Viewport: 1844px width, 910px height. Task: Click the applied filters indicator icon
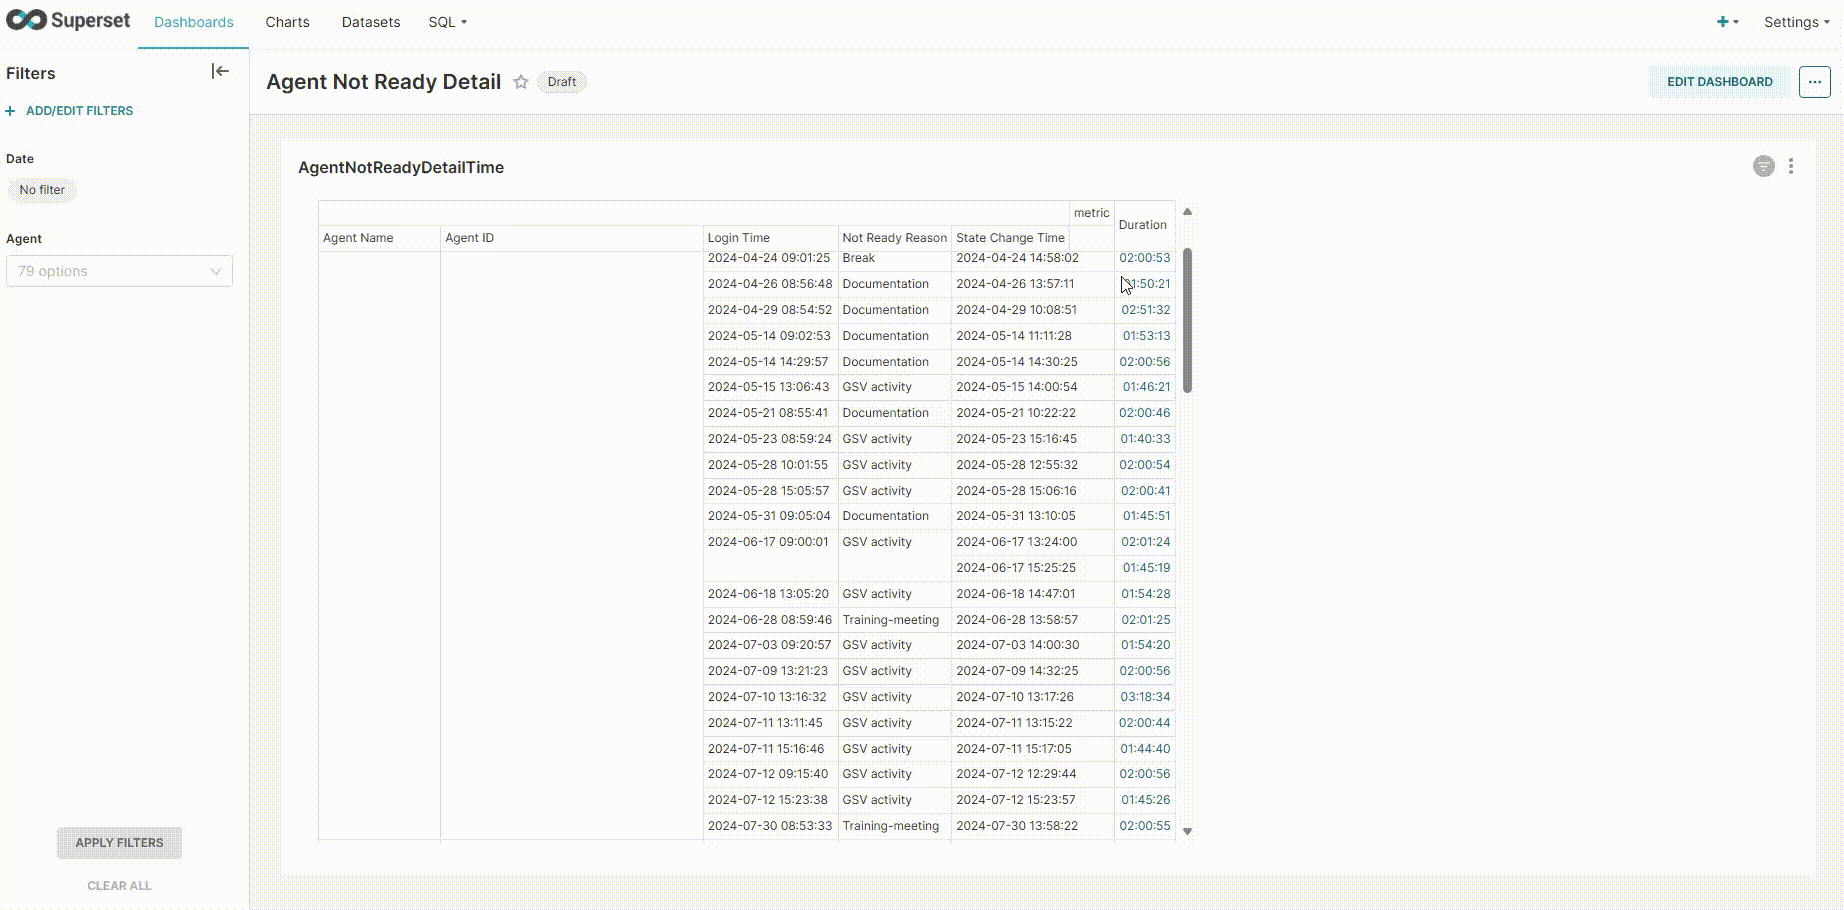click(1763, 166)
